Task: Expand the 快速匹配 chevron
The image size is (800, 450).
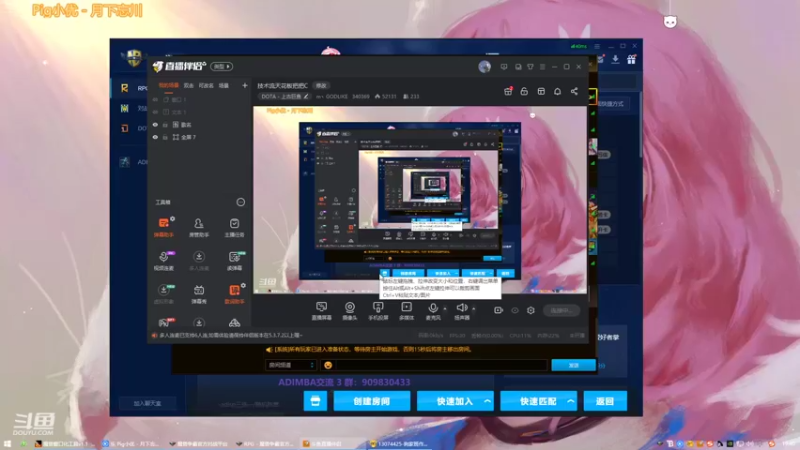Action: [570, 401]
